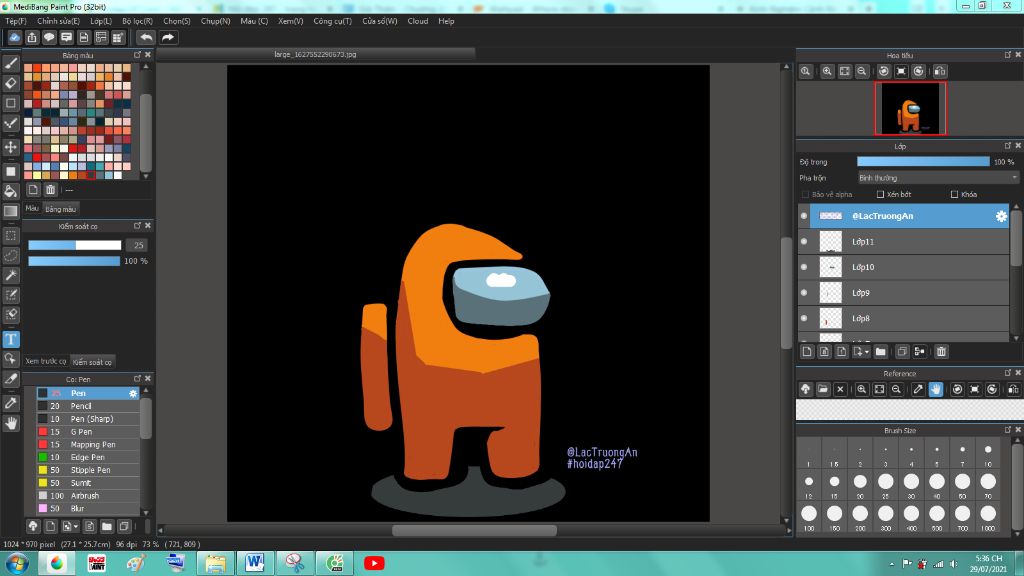Open the Pha trộn blend mode dropdown
The height and width of the screenshot is (576, 1024).
pos(937,178)
